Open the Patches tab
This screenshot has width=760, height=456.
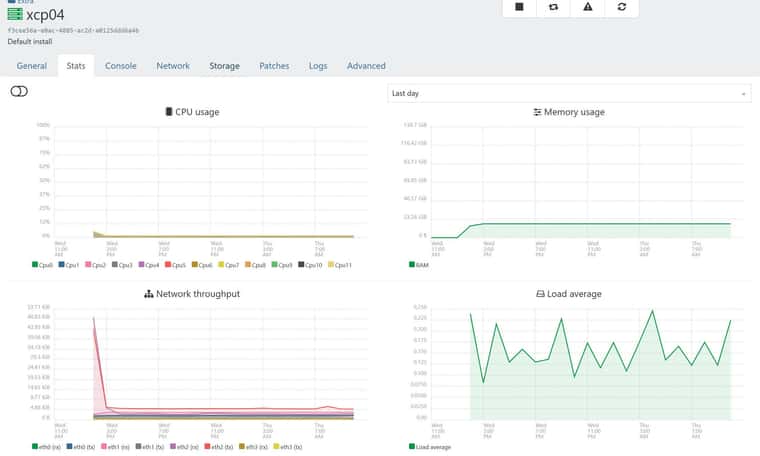tap(274, 66)
